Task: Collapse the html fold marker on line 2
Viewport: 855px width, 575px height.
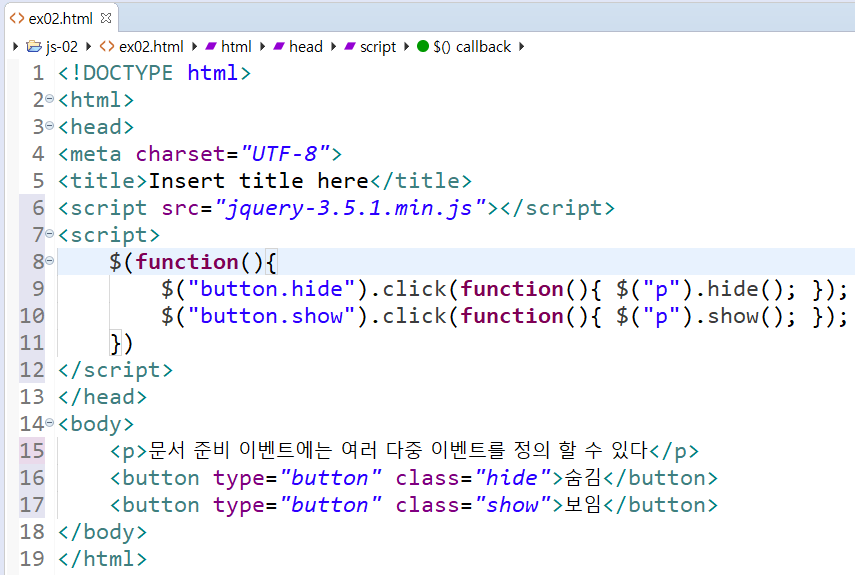Action: click(x=50, y=99)
